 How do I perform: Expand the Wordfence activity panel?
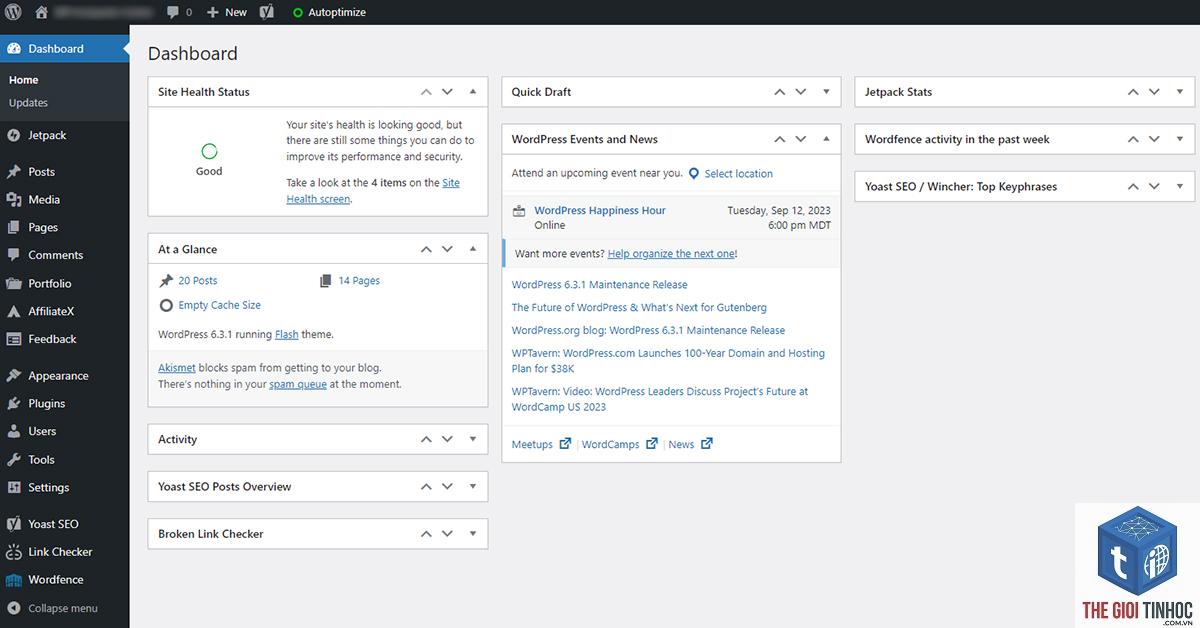[1180, 139]
